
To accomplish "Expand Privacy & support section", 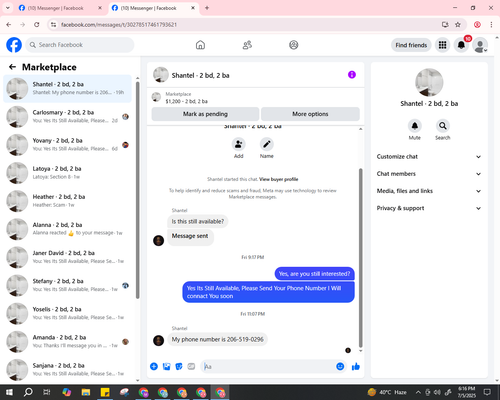I will click(429, 208).
